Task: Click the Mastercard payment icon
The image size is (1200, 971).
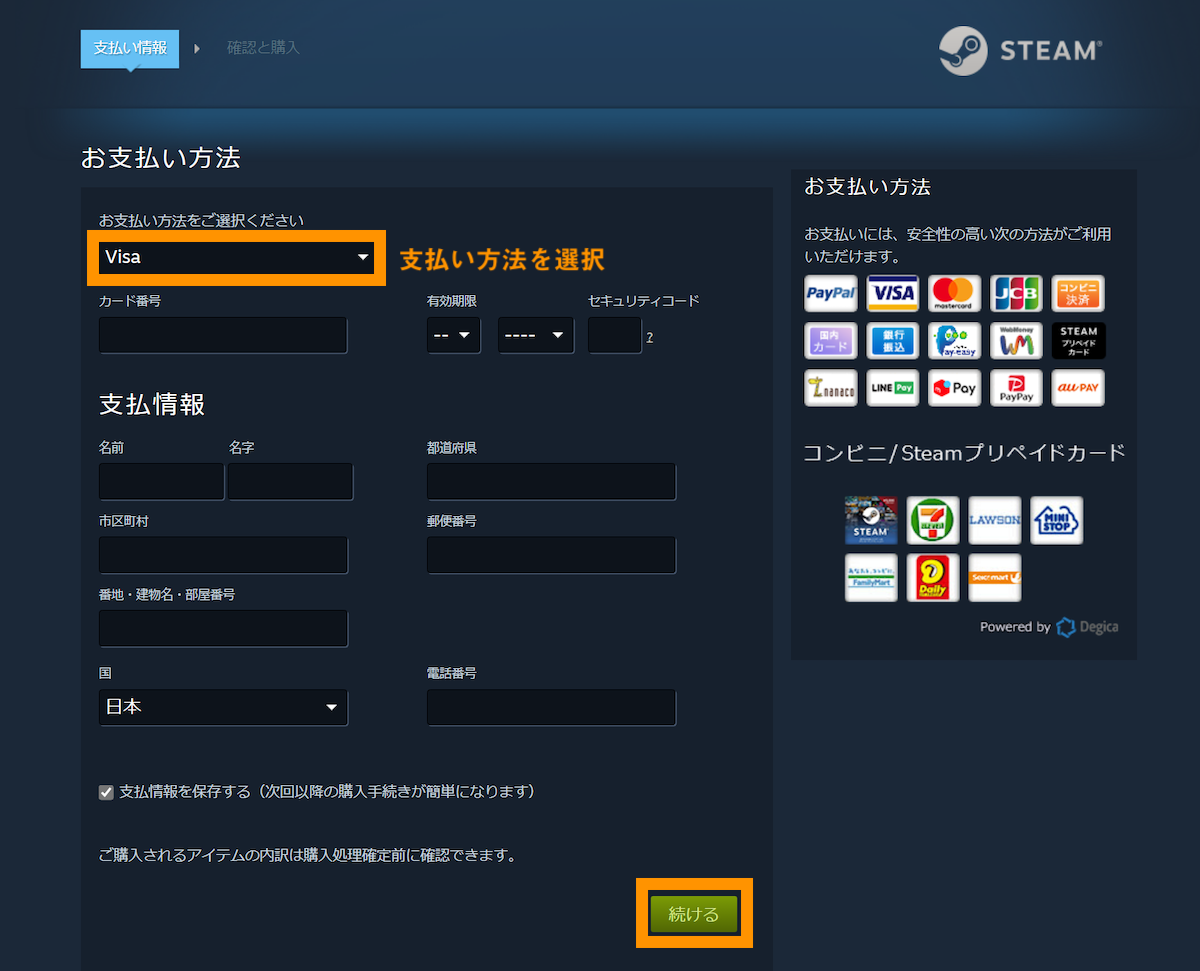Action: pyautogui.click(x=954, y=293)
